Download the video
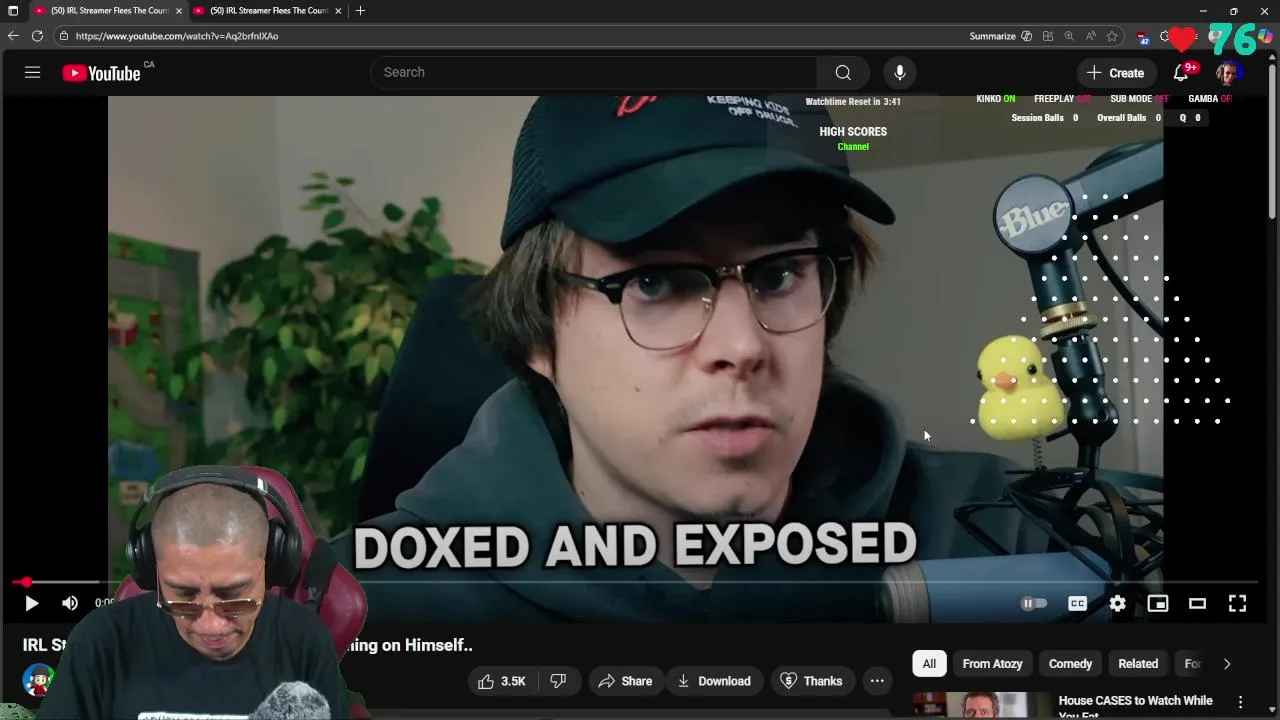The image size is (1280, 720). coord(714,681)
